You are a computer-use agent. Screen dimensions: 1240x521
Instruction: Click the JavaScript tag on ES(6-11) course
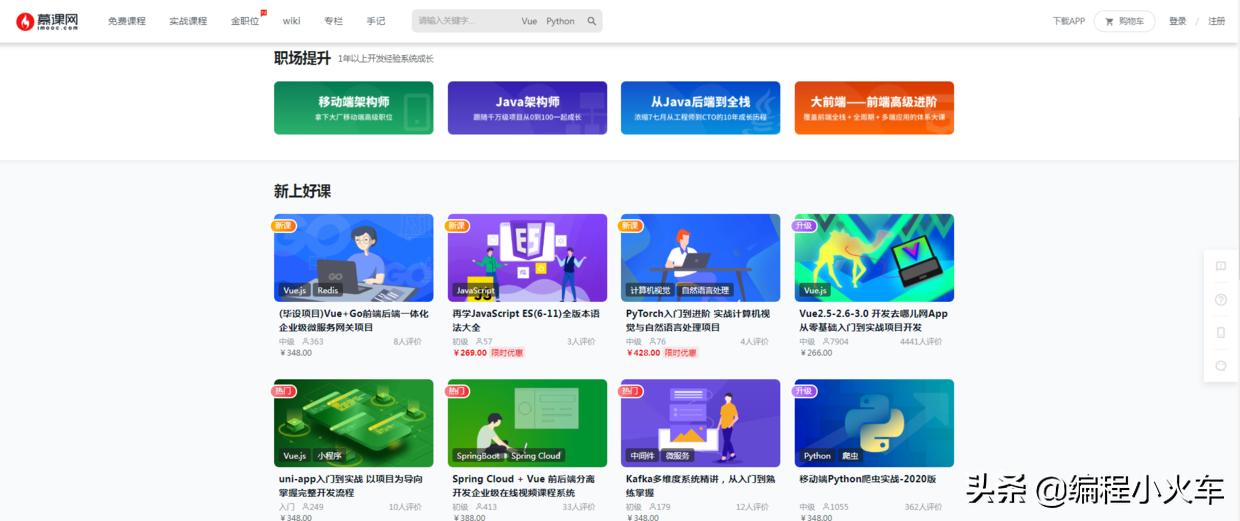click(476, 290)
